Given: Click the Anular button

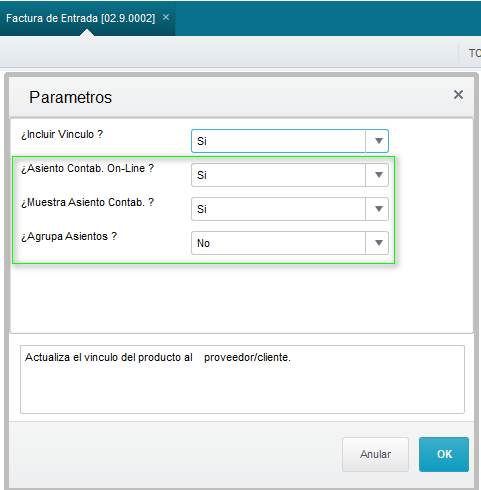Looking at the screenshot, I should point(375,454).
